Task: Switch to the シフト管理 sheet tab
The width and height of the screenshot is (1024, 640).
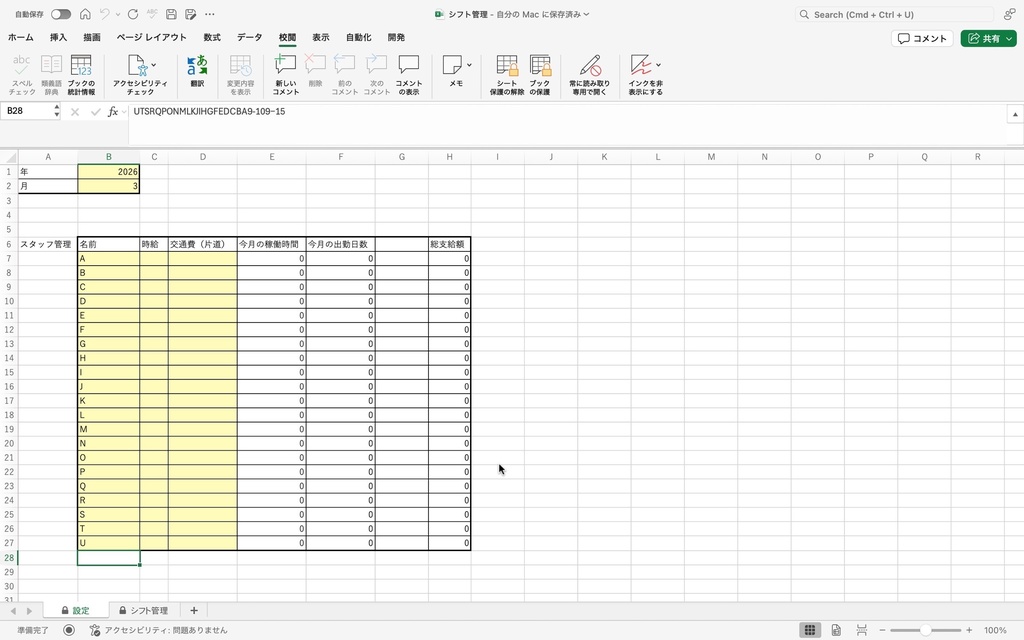Action: 144,611
